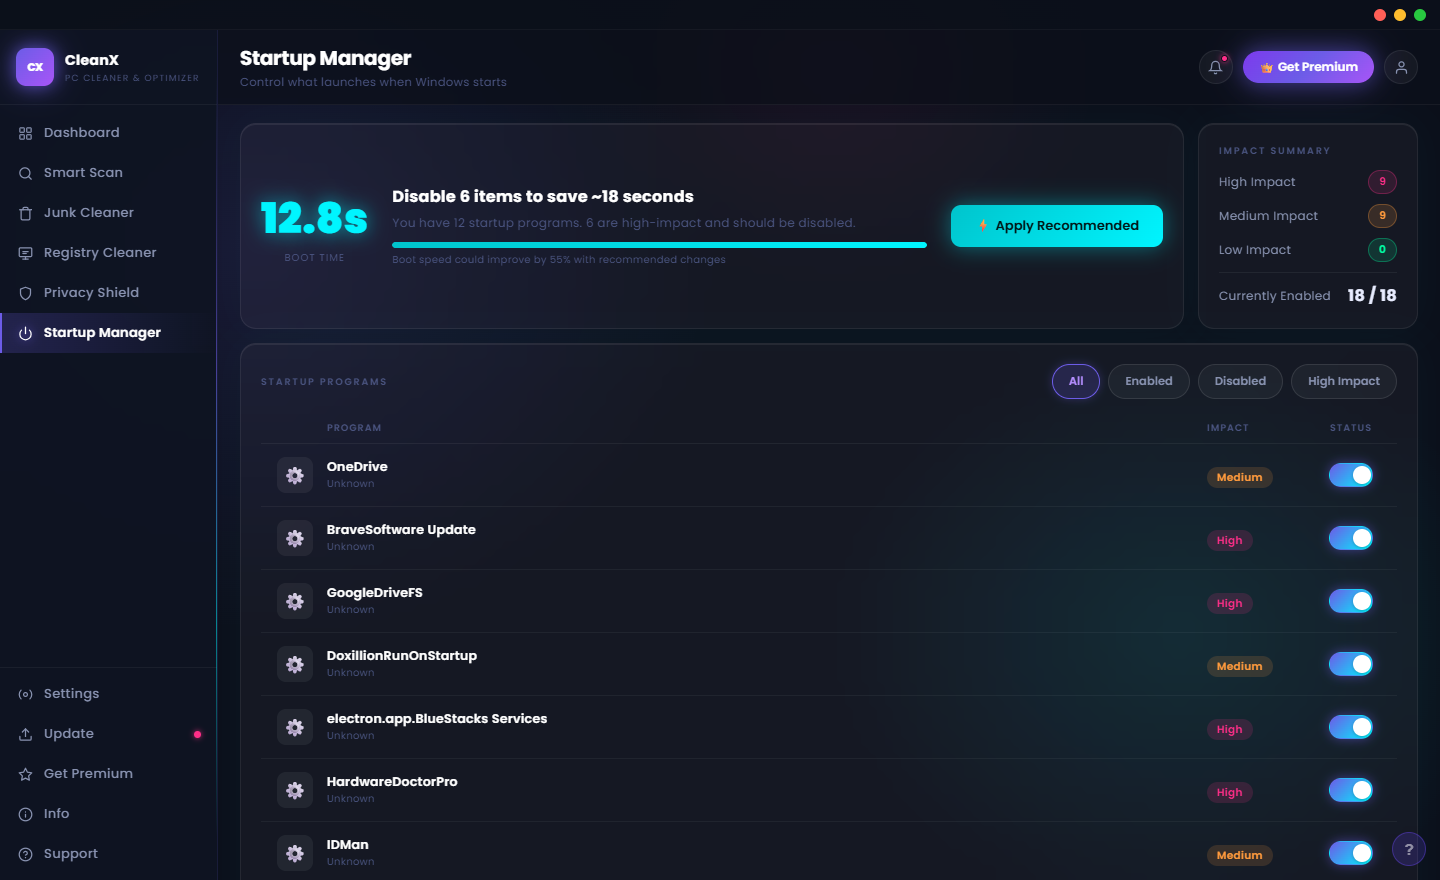This screenshot has height=880, width=1440.
Task: Click the 12.8s boot time value
Action: coord(314,218)
